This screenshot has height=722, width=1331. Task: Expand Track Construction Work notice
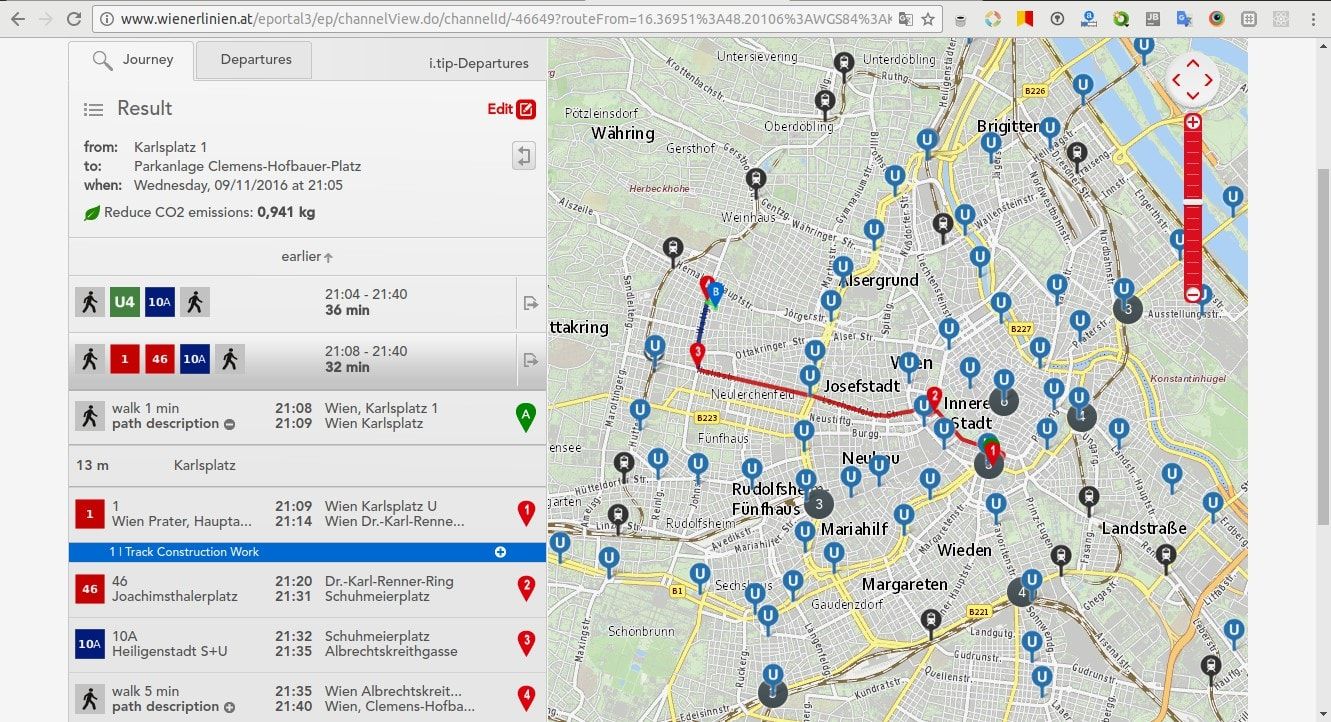coord(500,552)
